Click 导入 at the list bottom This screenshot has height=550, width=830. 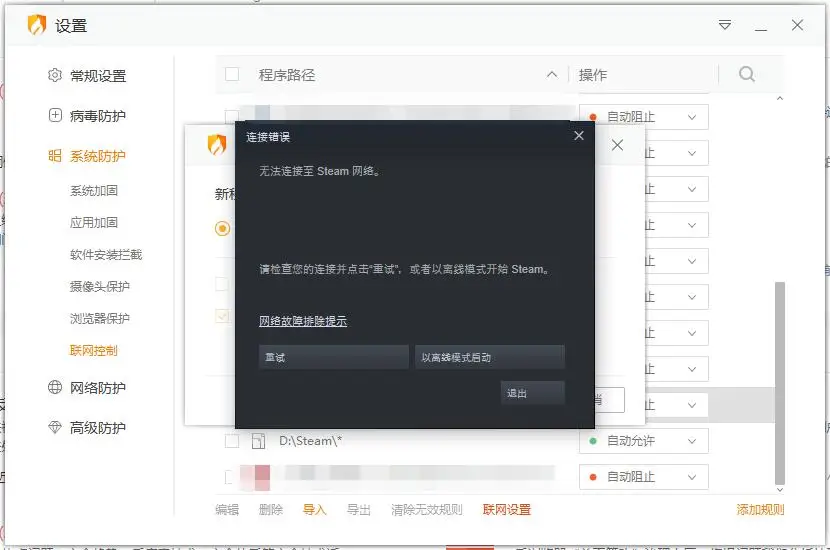pyautogui.click(x=314, y=509)
